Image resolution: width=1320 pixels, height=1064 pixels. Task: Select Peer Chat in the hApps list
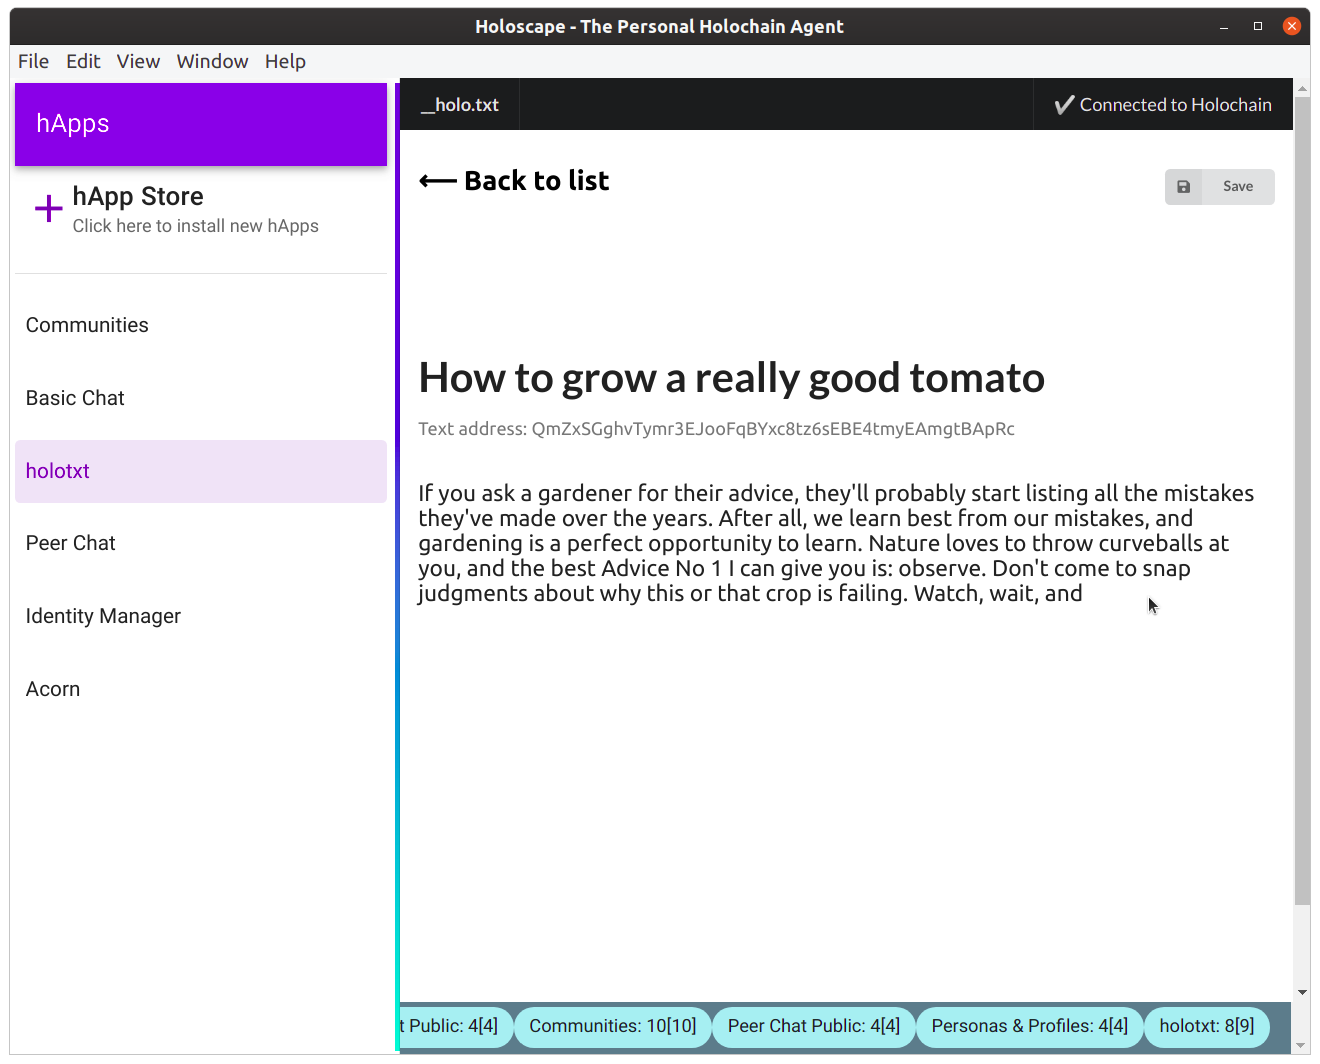pos(201,543)
